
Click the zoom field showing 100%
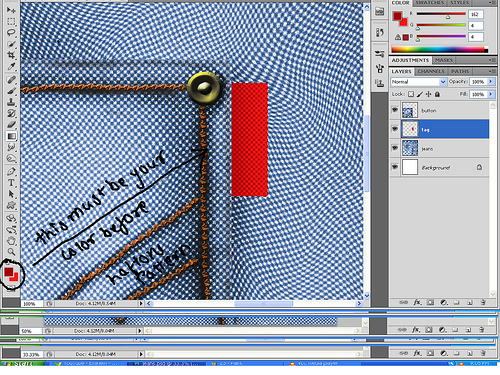coord(32,304)
